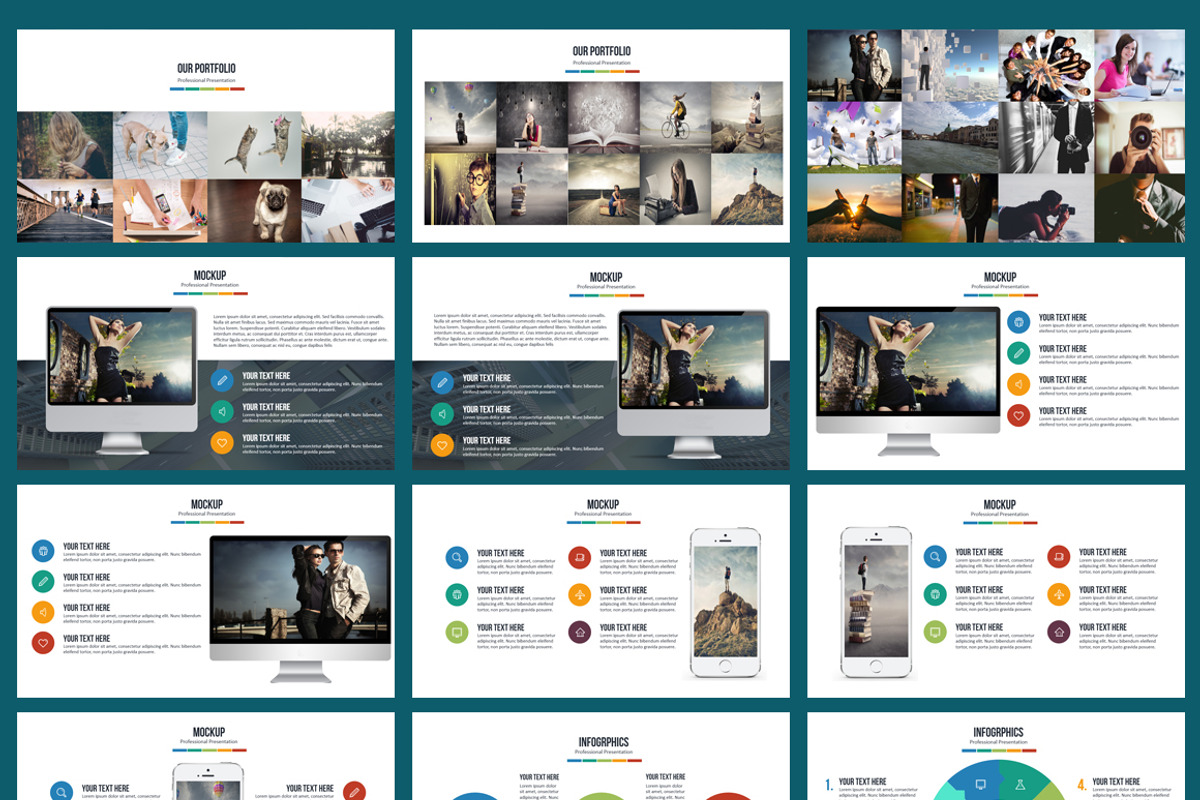
Task: Click iPhone mockup showing rock climber
Action: (725, 604)
